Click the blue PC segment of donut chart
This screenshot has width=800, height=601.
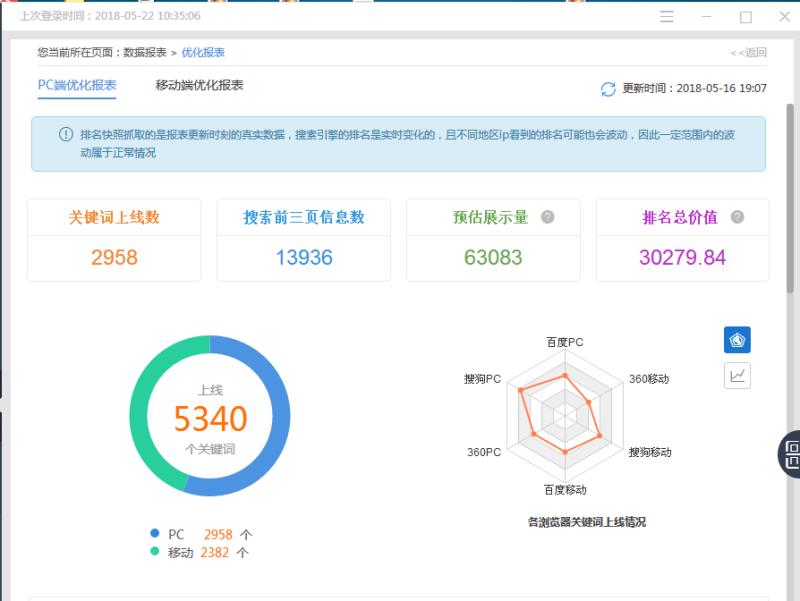[x=280, y=416]
